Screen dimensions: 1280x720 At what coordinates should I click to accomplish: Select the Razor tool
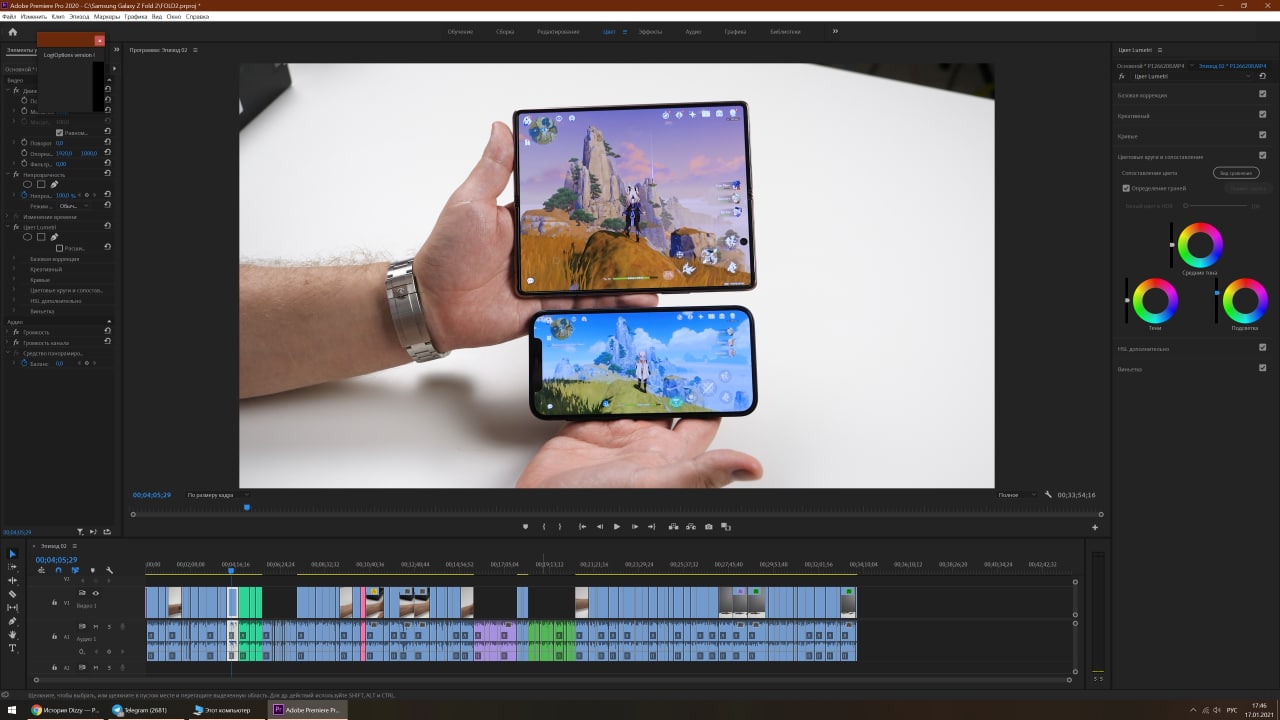pos(13,594)
